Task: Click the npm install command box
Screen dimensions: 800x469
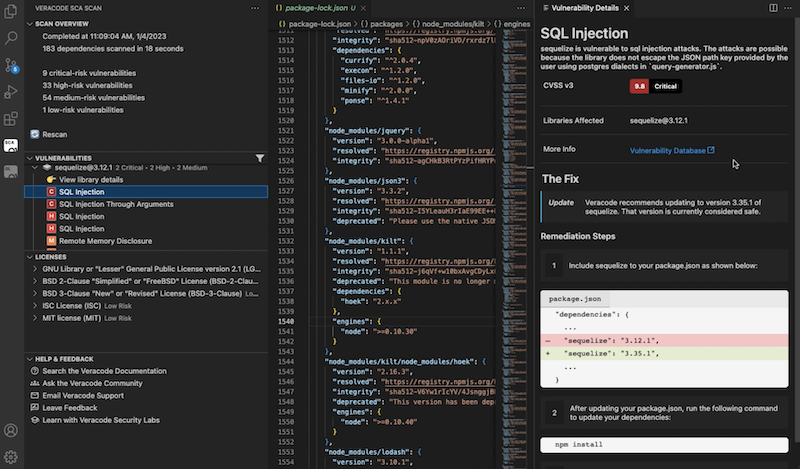Action: pyautogui.click(x=664, y=445)
